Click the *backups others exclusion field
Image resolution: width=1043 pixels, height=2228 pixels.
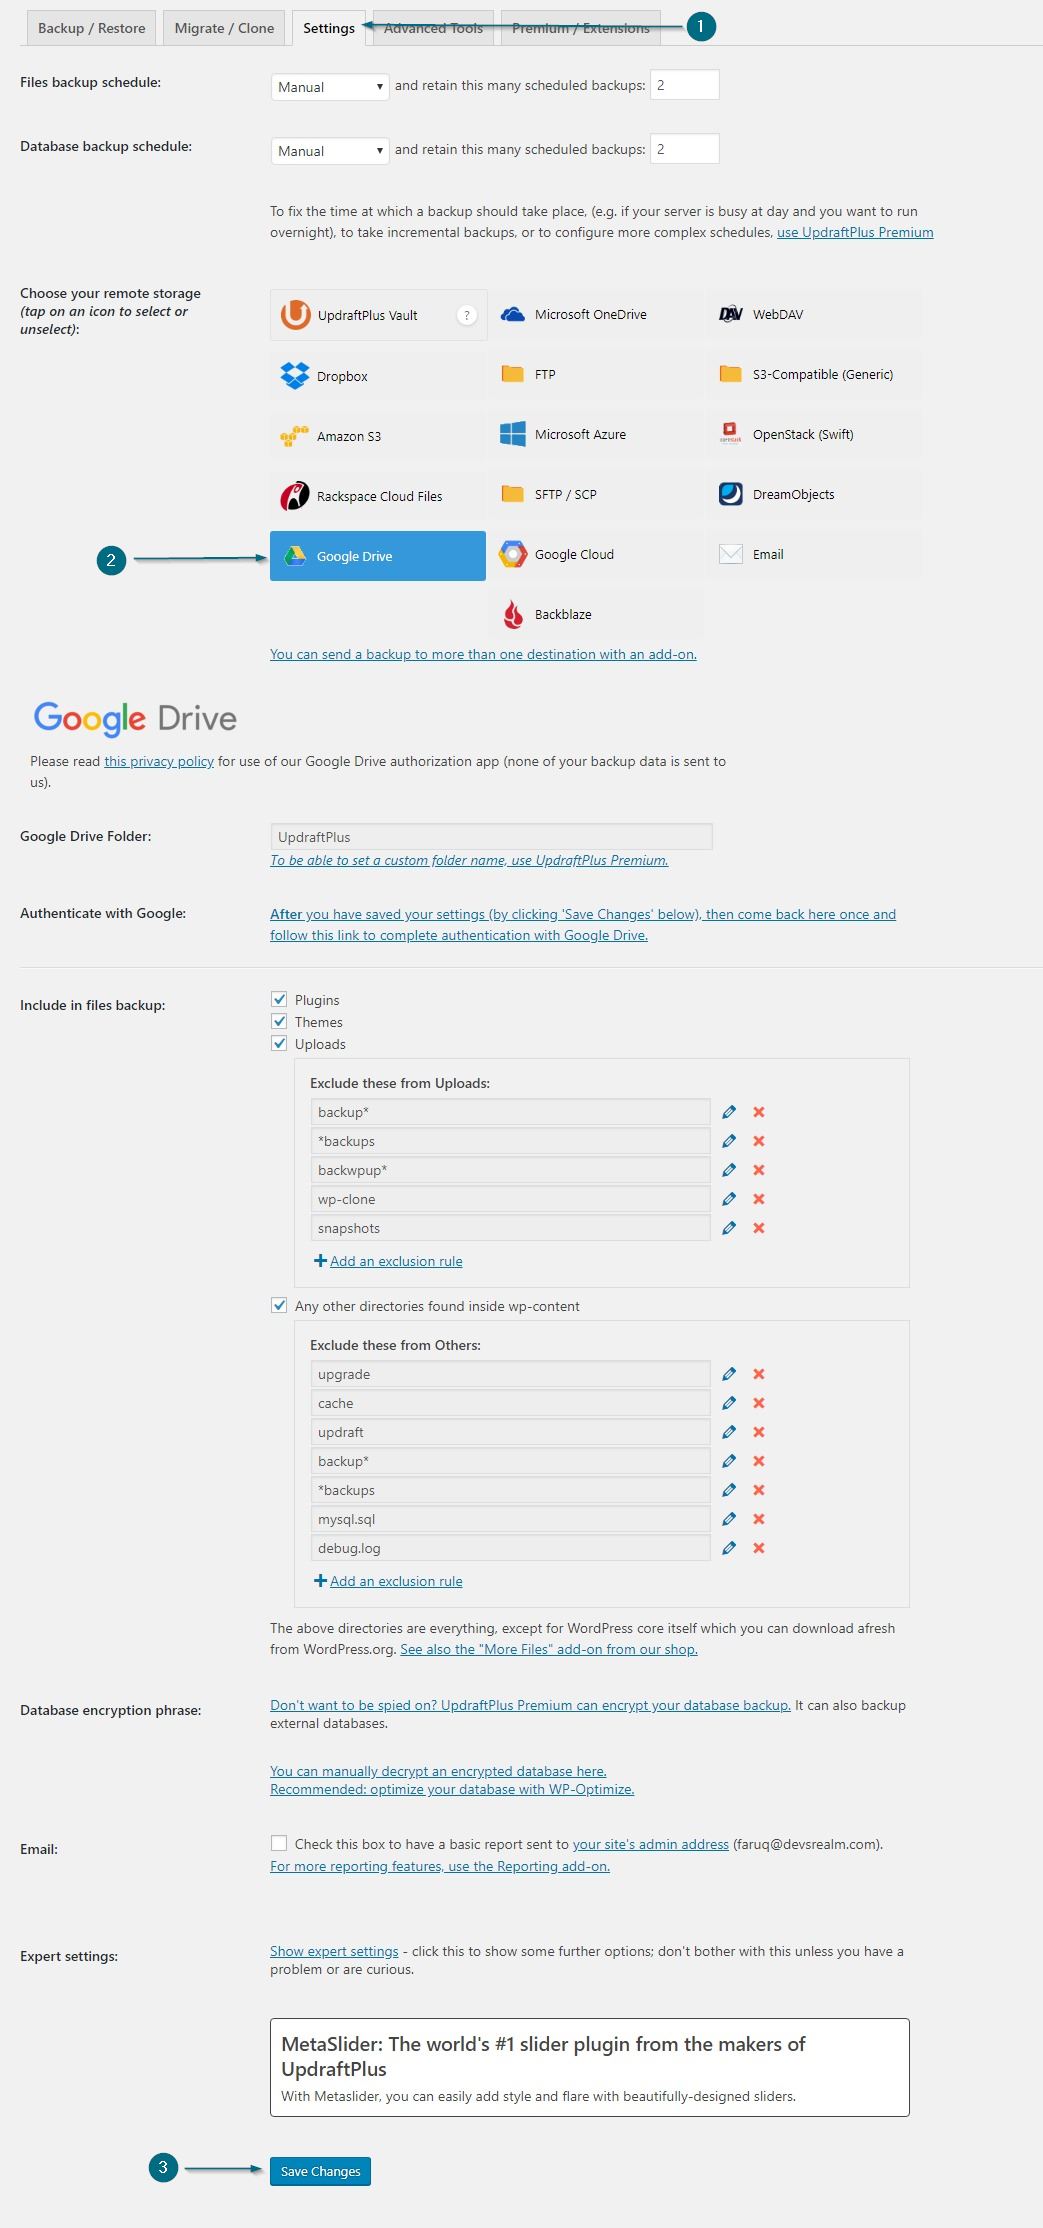[x=510, y=1490]
